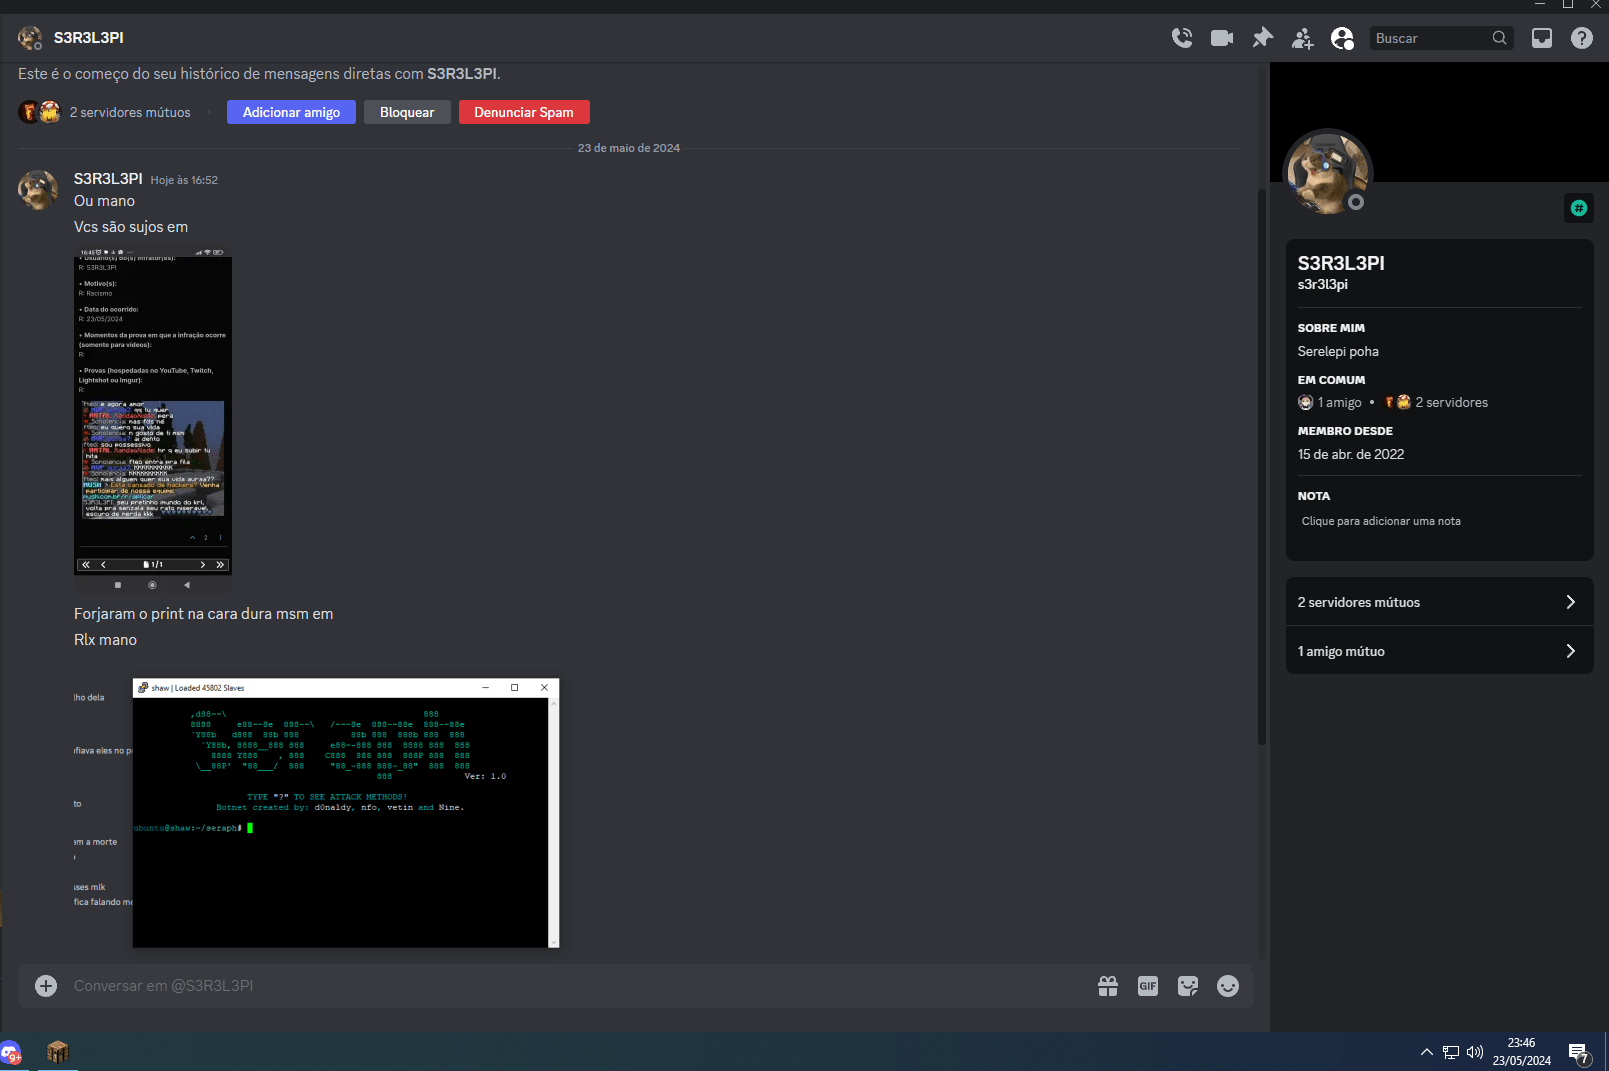Click the Buscar search field
Screen dimensions: 1609x1071
point(1430,38)
